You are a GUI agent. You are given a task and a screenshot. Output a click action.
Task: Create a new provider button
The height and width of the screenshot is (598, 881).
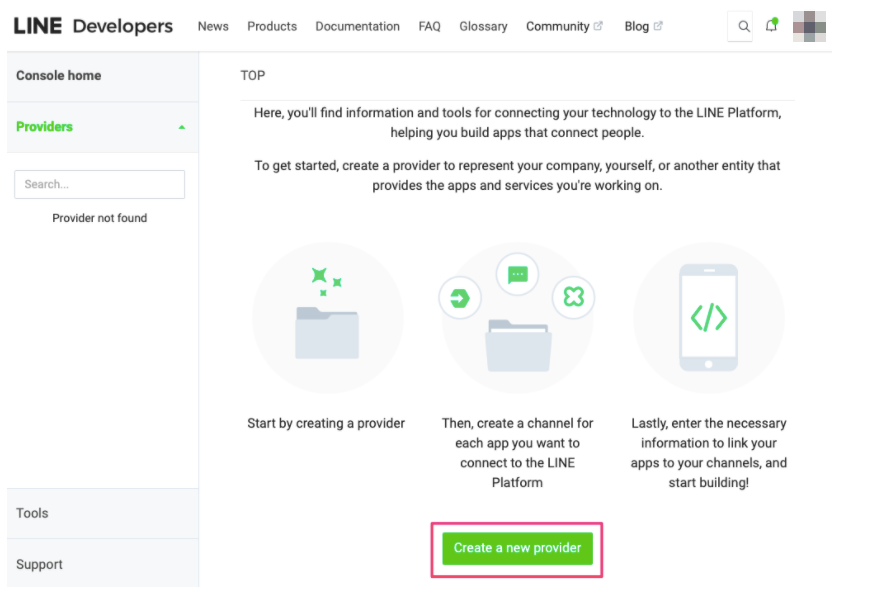[x=517, y=548]
